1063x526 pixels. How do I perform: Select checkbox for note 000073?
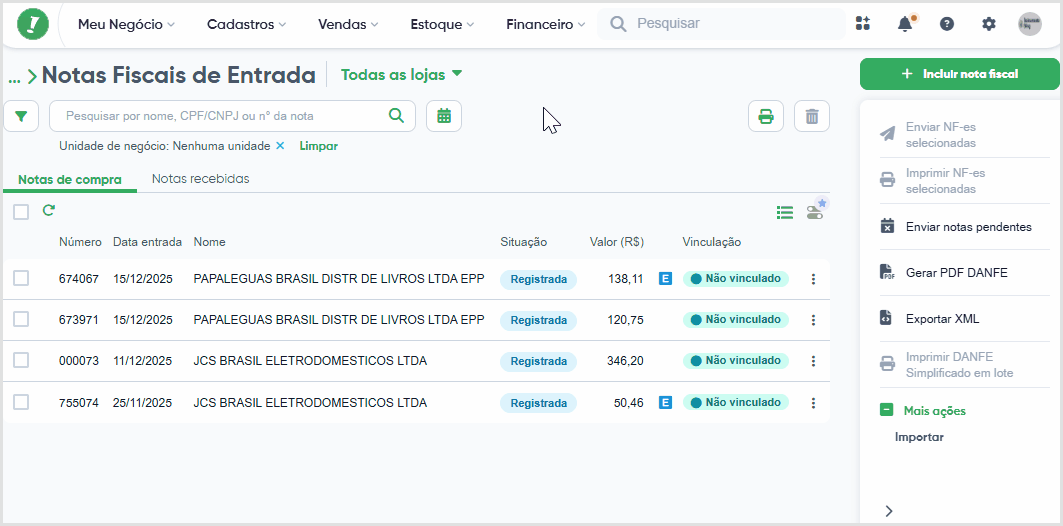[x=21, y=361]
